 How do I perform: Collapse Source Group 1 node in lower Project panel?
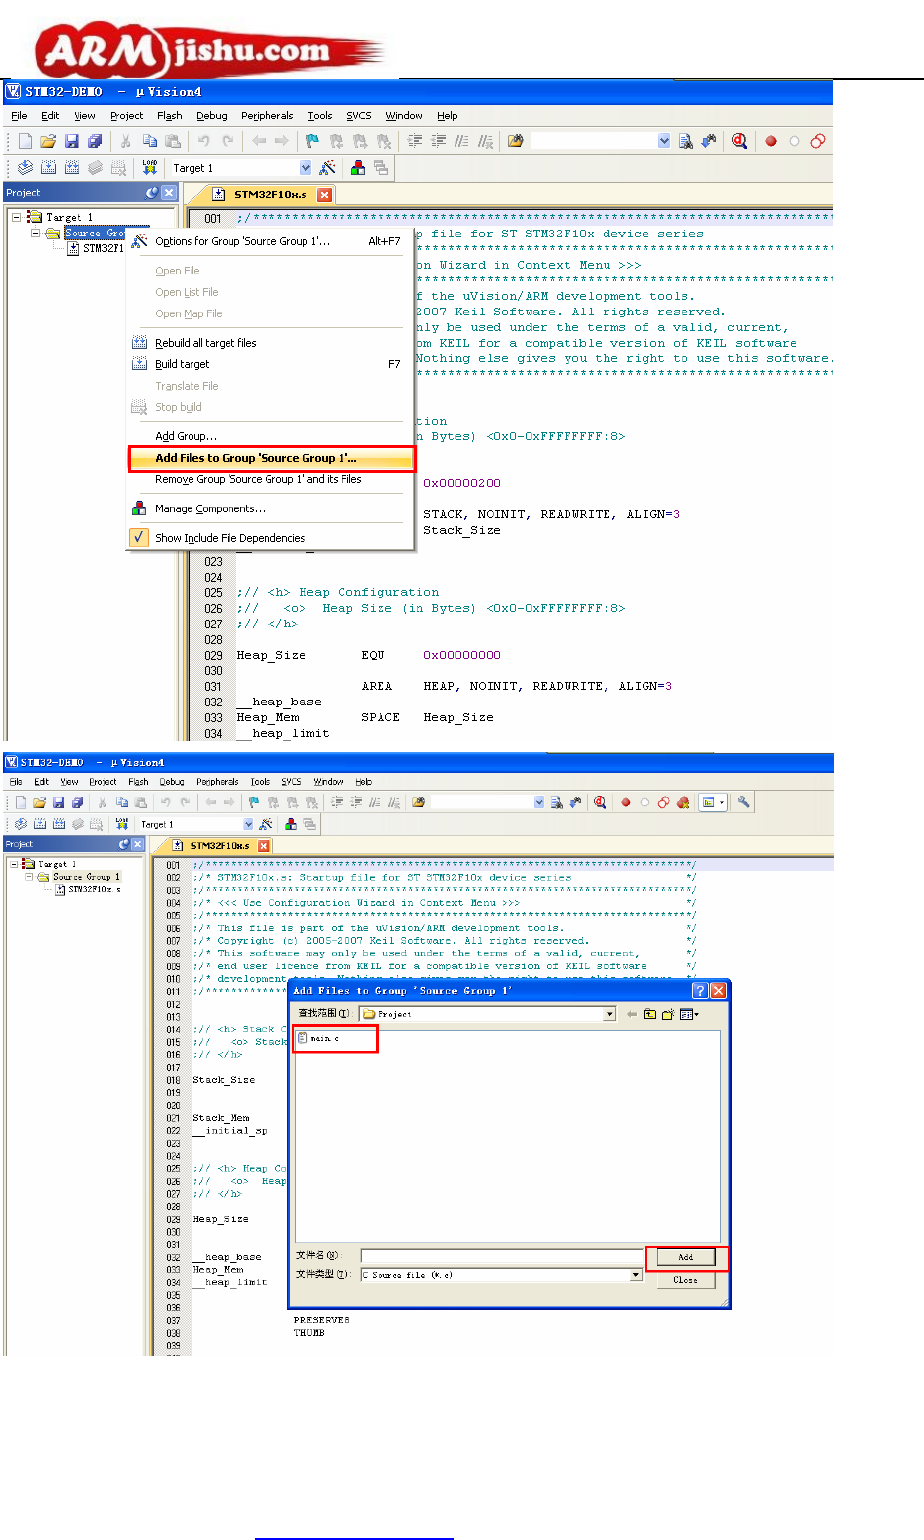pyautogui.click(x=30, y=877)
